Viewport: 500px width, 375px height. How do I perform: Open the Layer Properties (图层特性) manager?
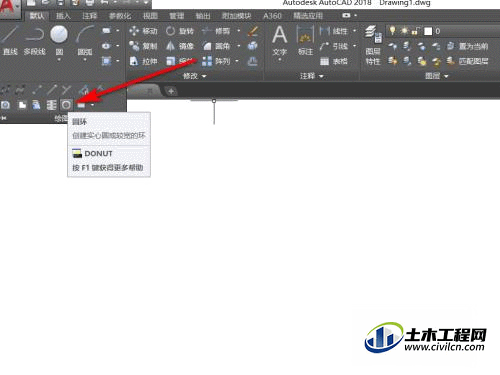tap(373, 46)
